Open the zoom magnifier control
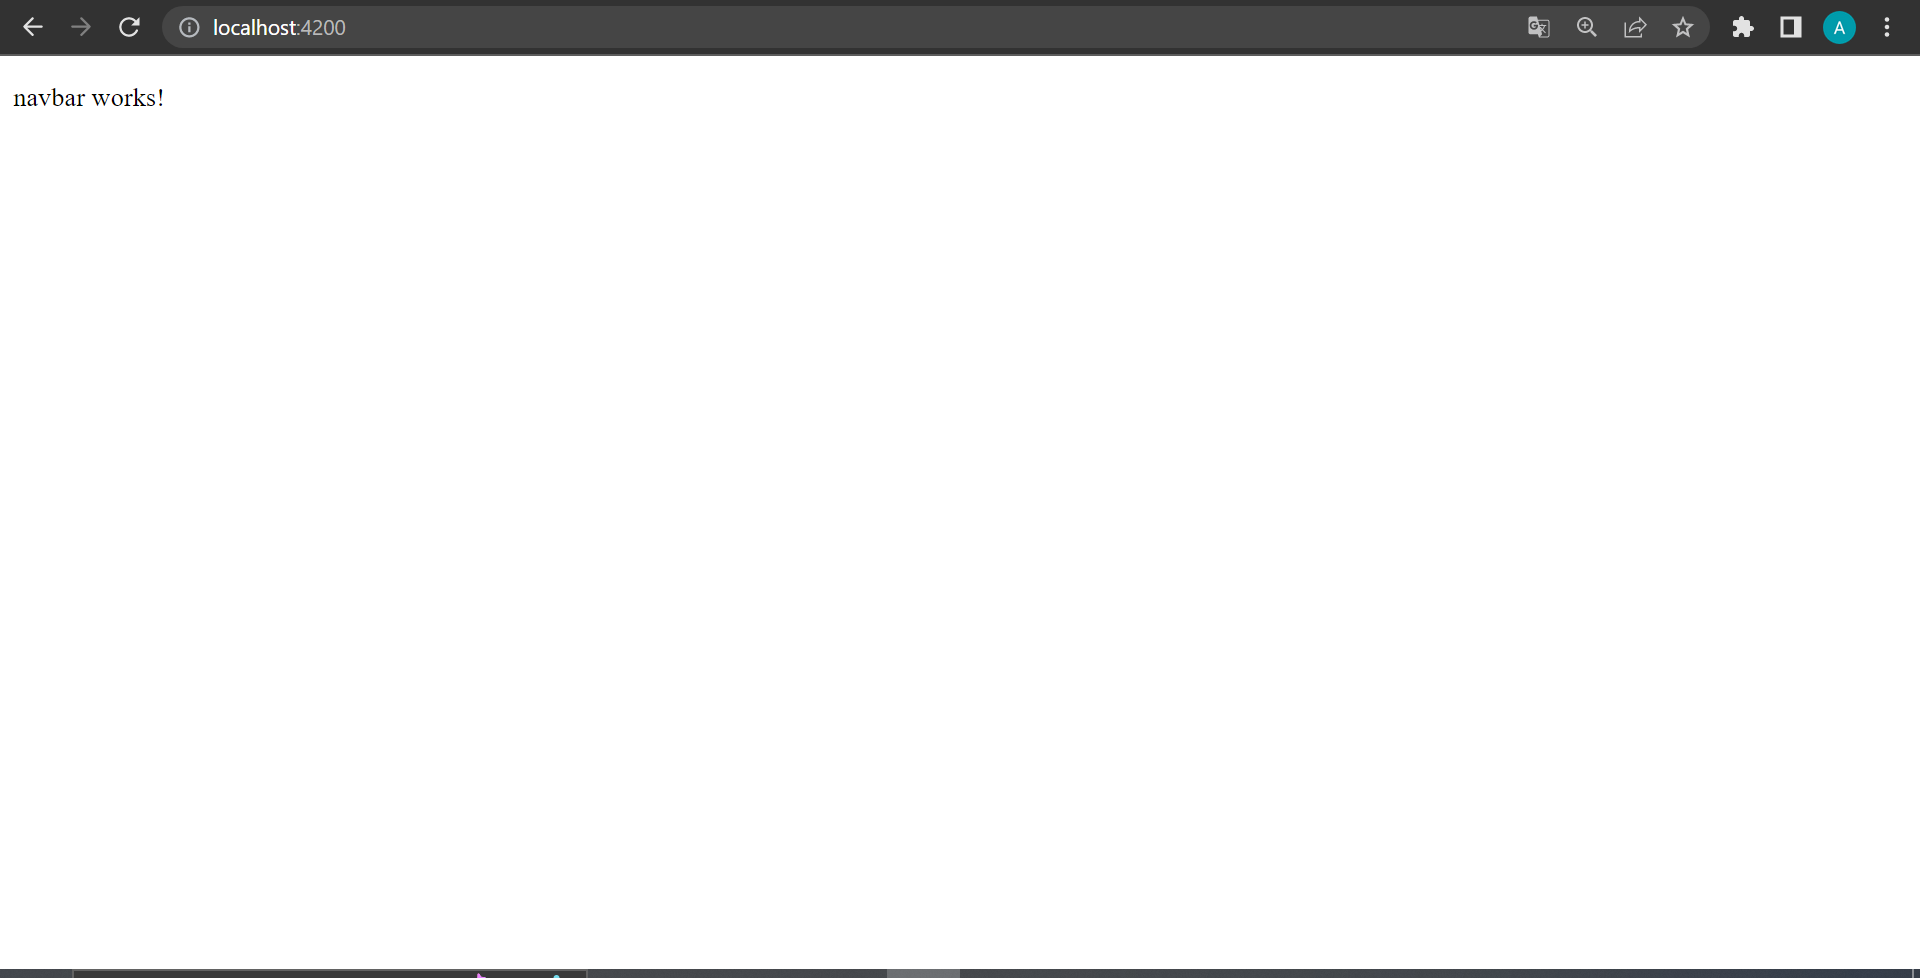This screenshot has height=978, width=1920. coord(1587,27)
